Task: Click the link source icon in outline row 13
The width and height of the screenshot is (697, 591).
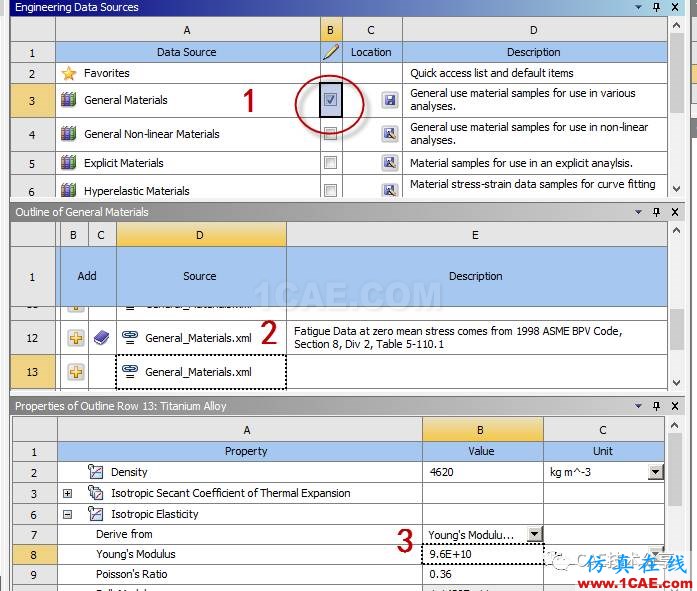Action: point(130,371)
